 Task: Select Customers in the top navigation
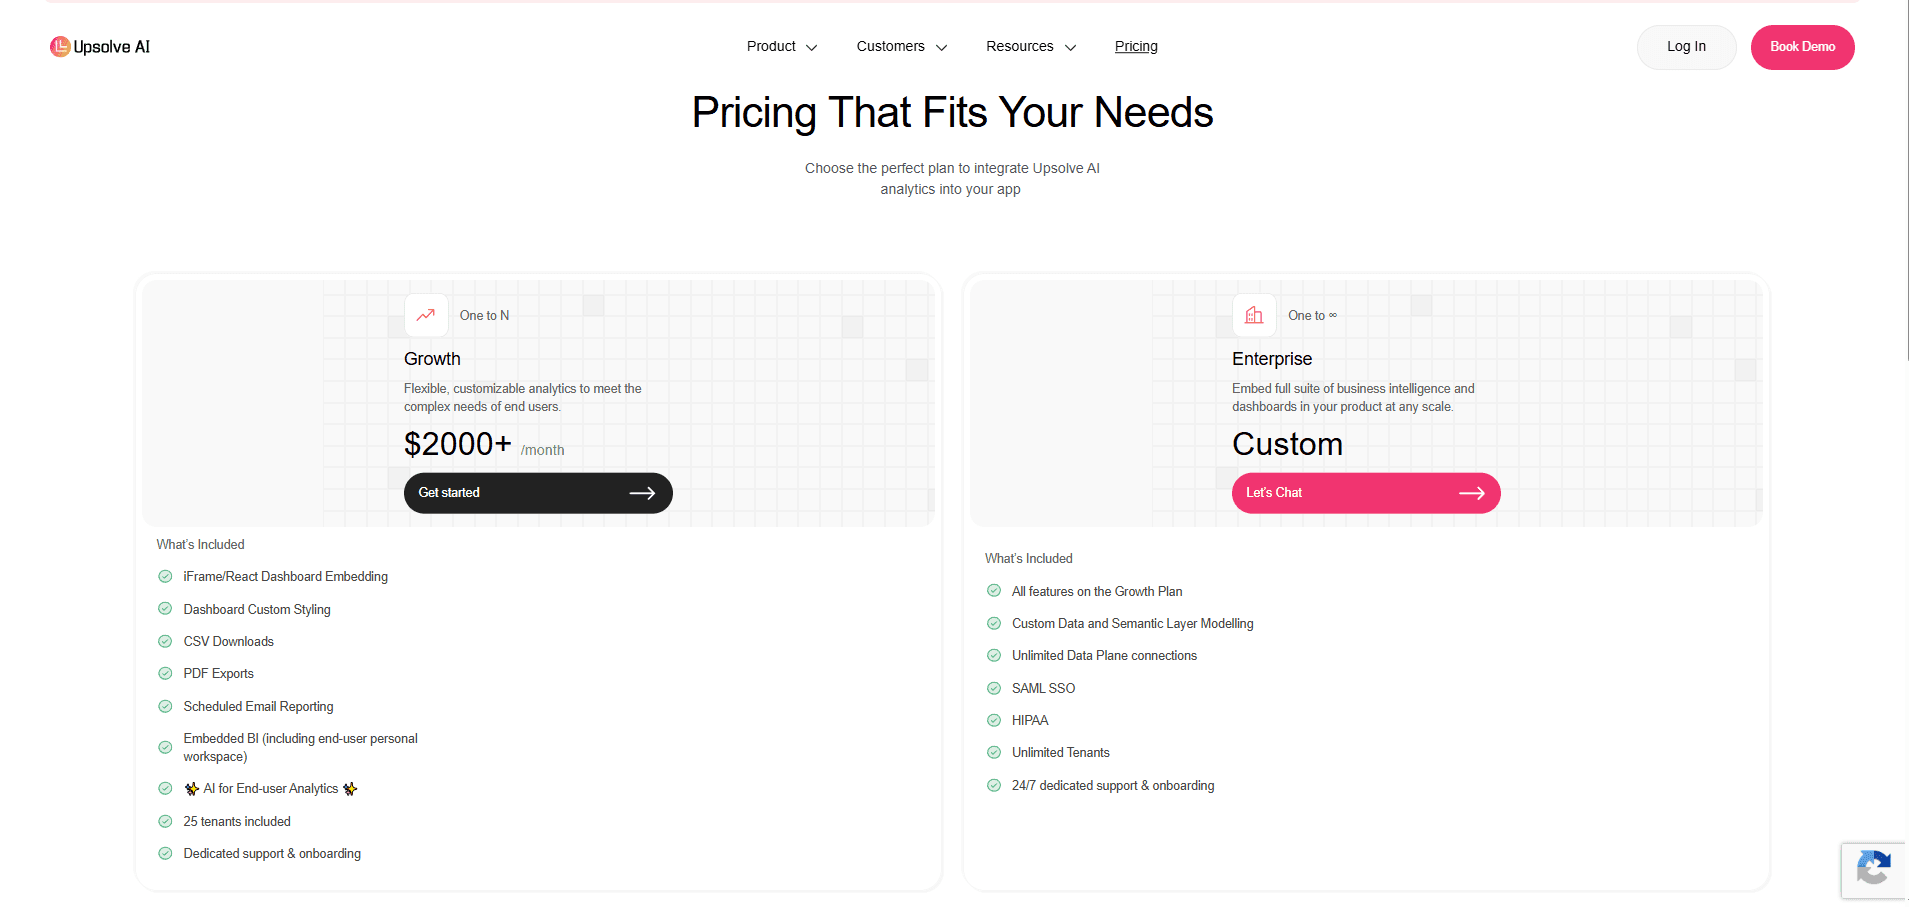click(889, 46)
